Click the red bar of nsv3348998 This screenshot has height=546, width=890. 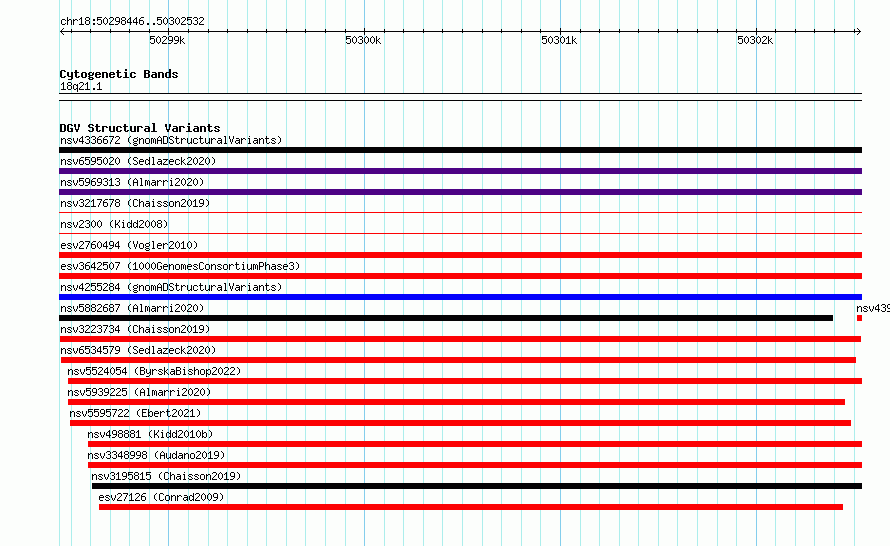475,465
